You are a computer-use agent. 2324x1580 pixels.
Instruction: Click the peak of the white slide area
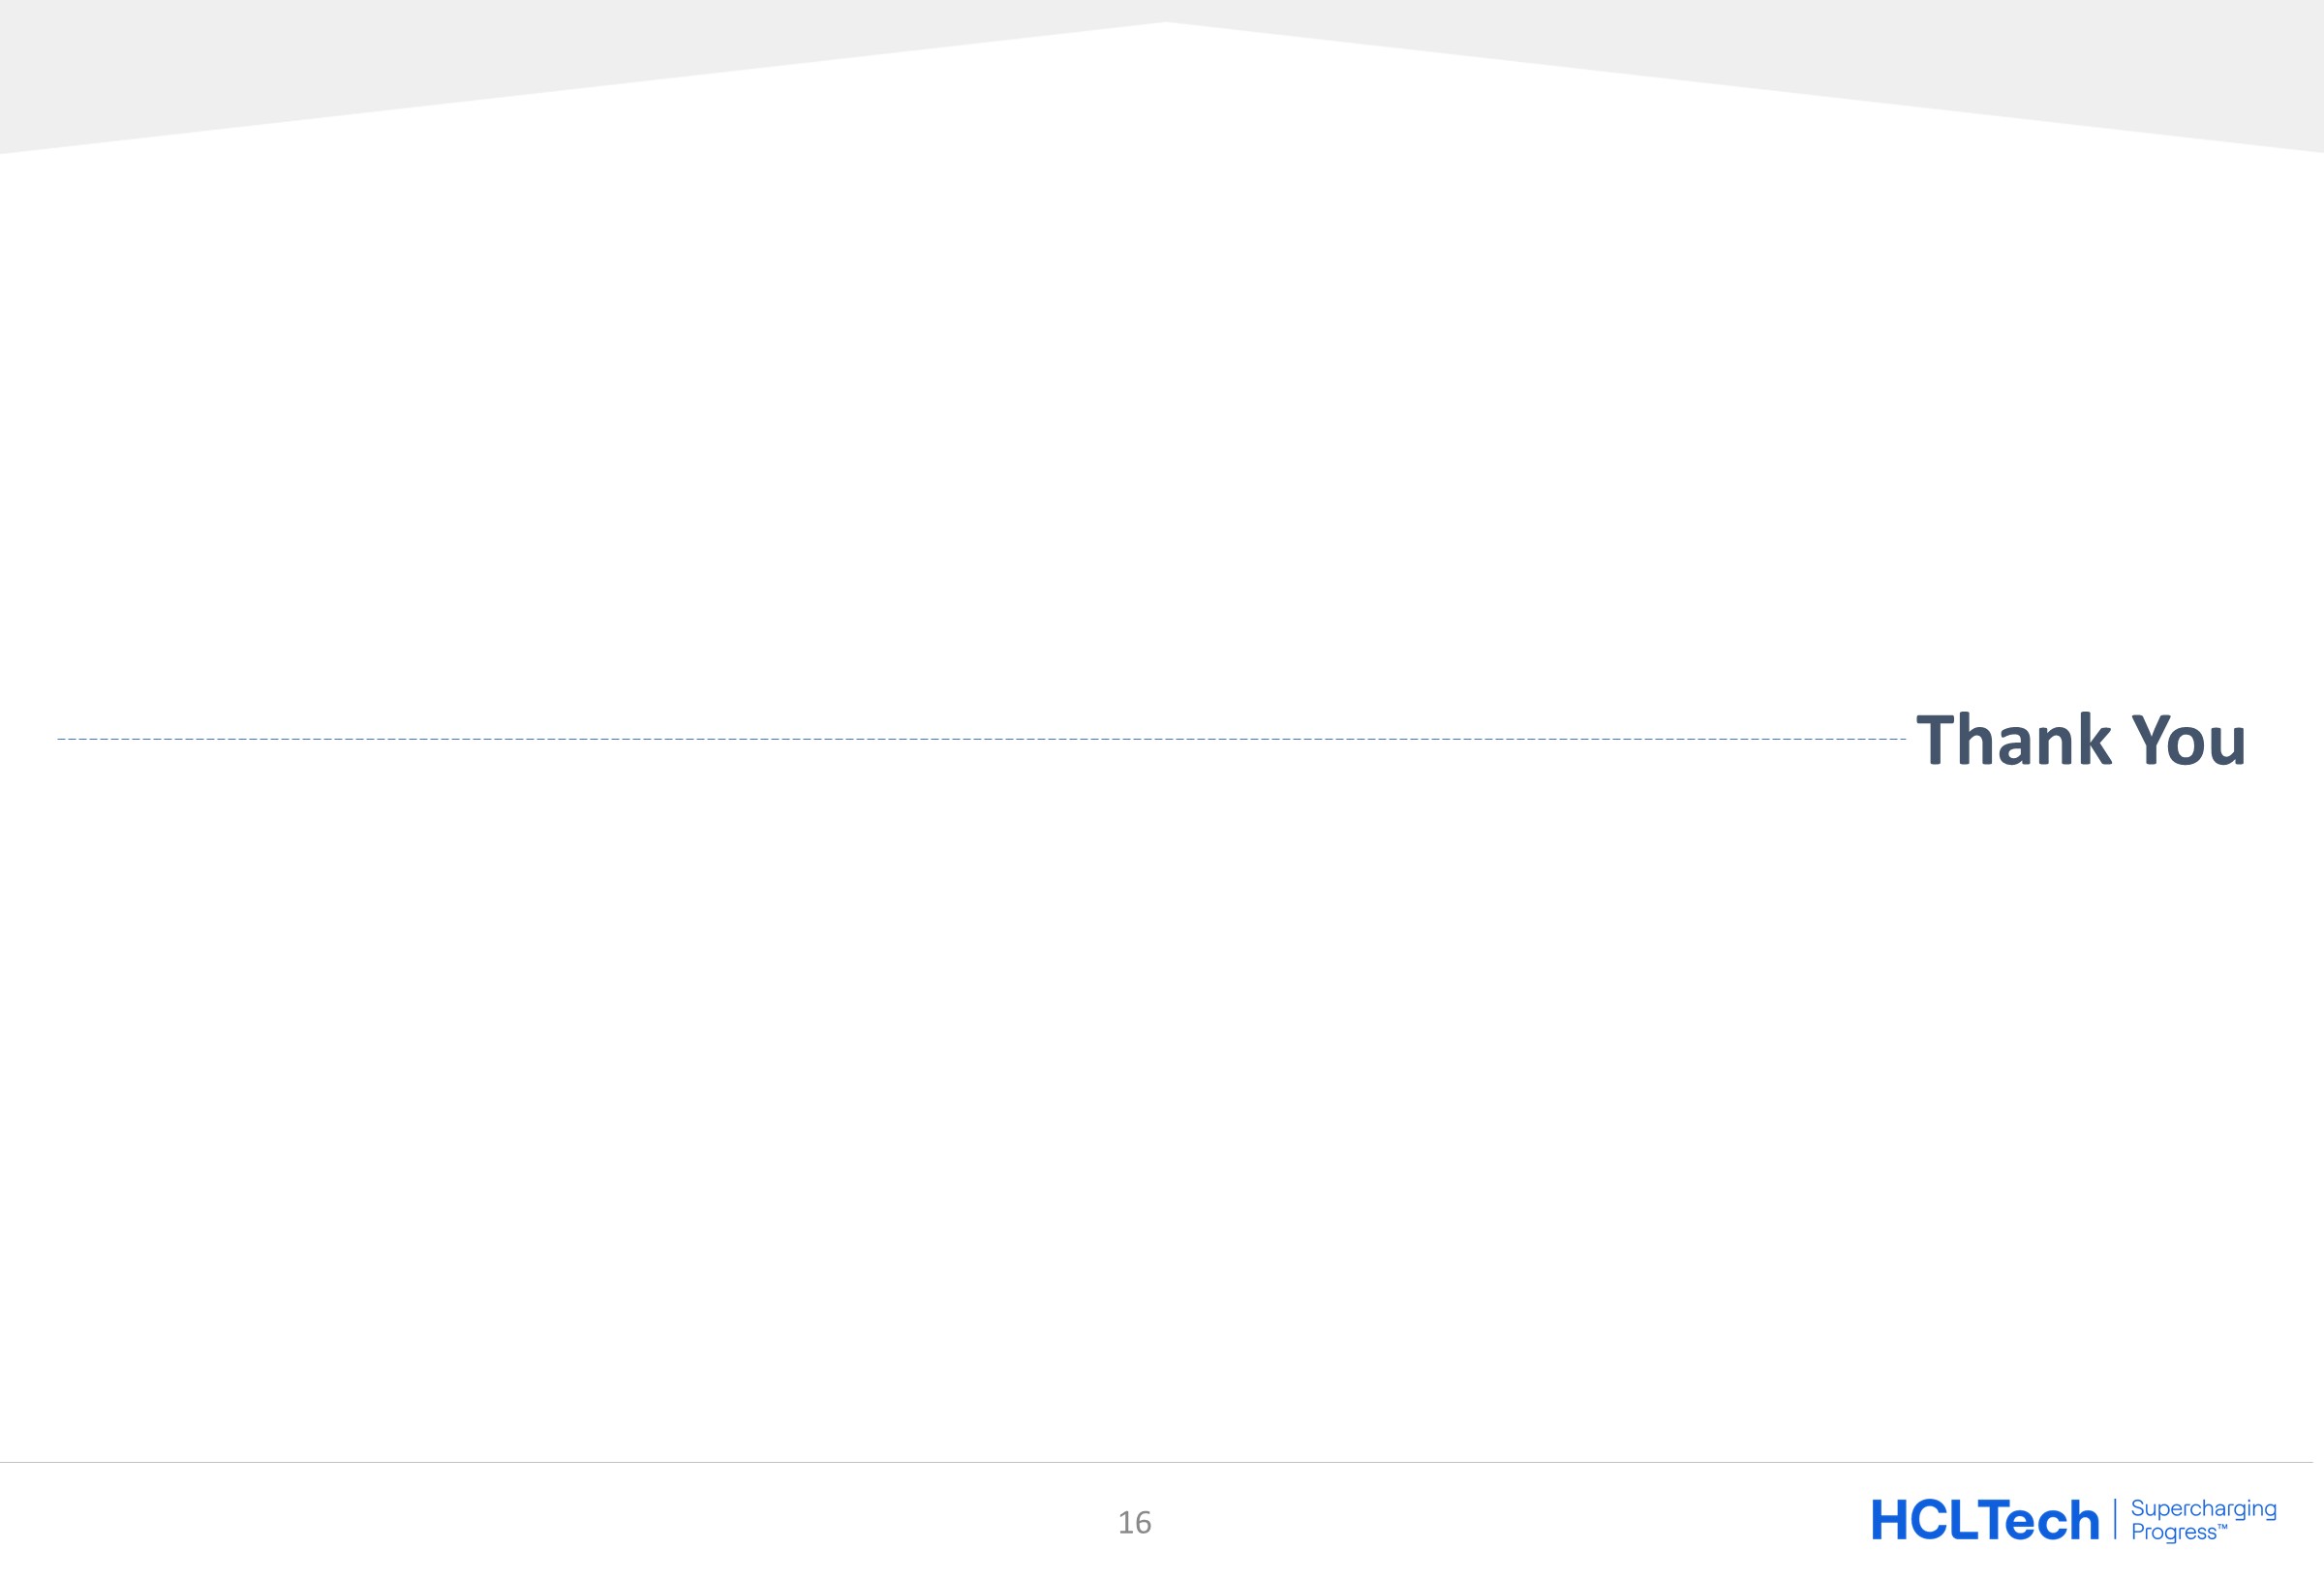tap(1165, 26)
